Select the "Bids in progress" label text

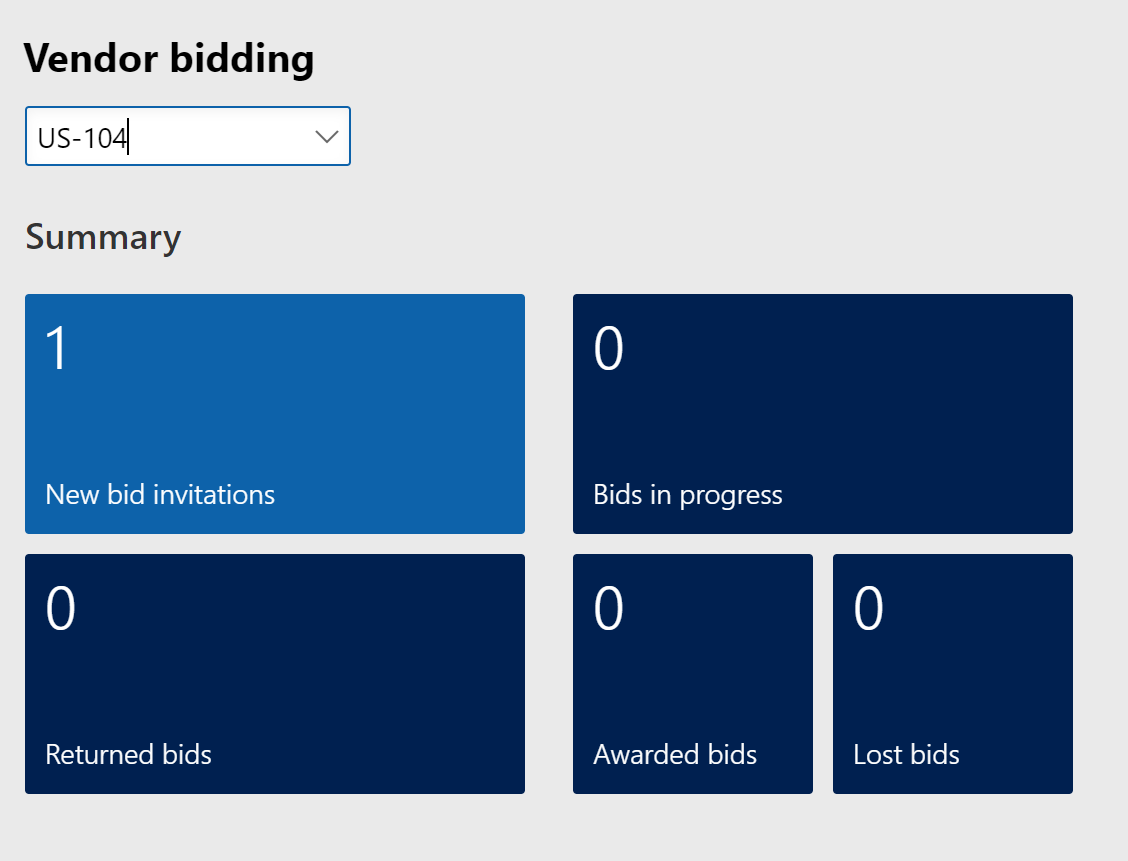pos(687,494)
